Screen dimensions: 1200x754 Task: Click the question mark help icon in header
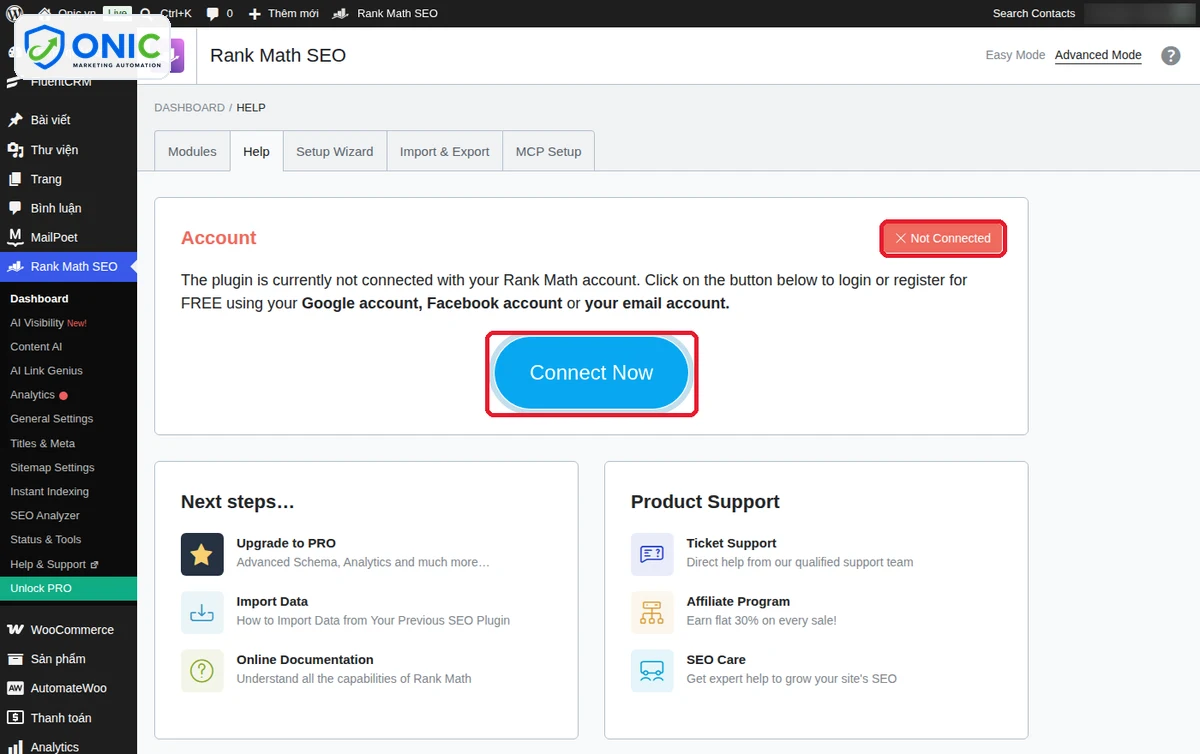(x=1171, y=56)
